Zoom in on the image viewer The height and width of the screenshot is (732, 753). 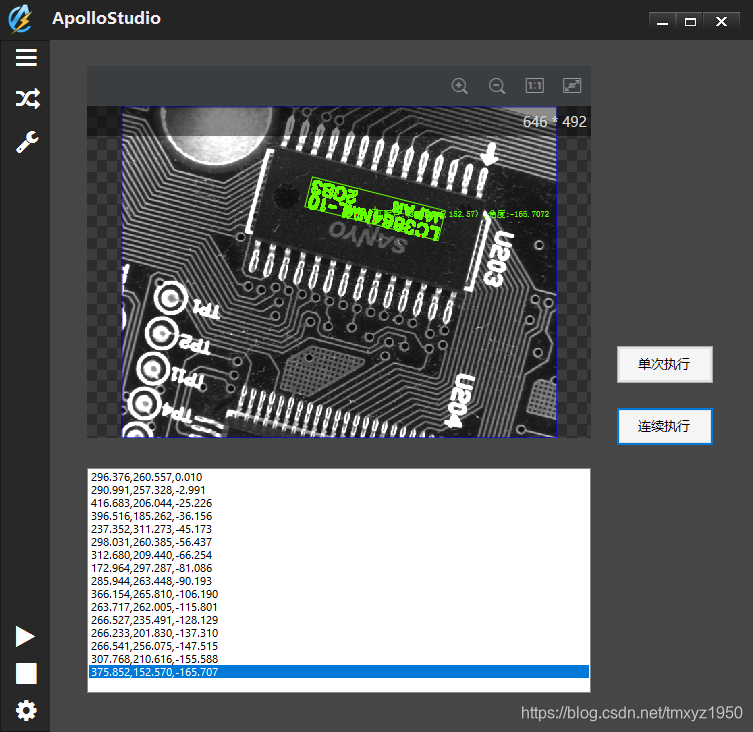coord(460,86)
